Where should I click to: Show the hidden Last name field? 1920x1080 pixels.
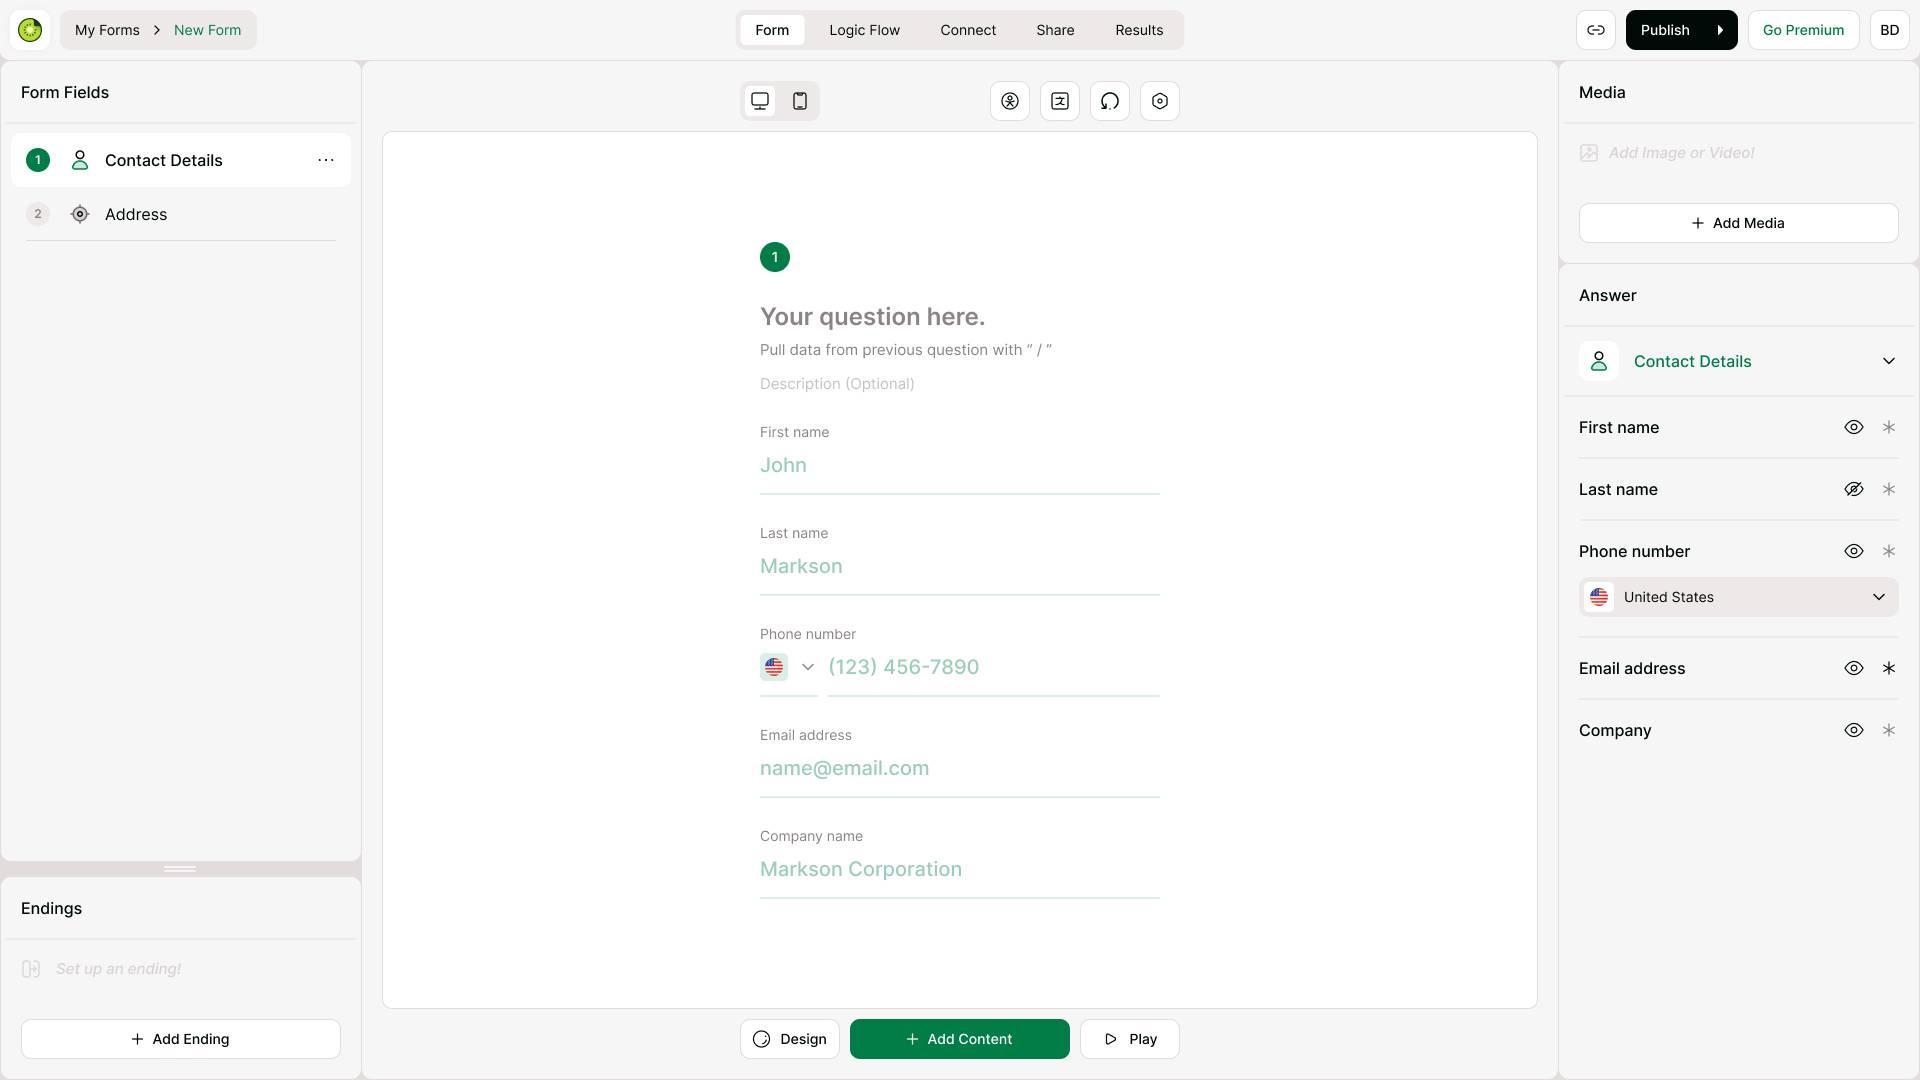[x=1854, y=489]
